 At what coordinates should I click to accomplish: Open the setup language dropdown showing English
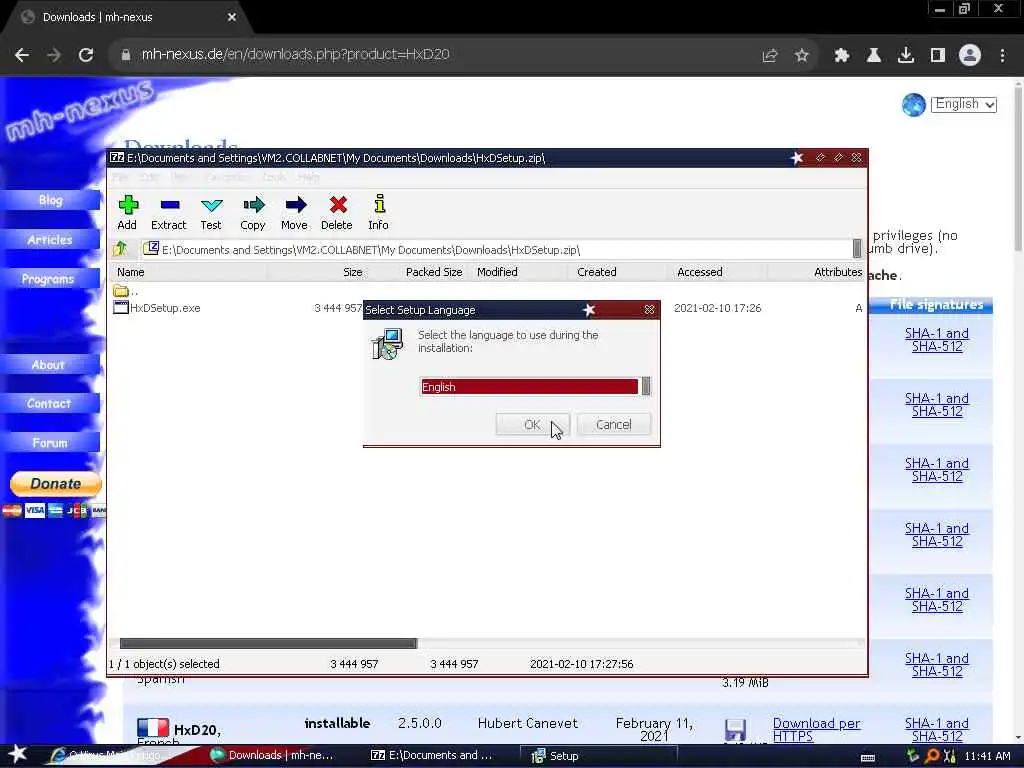[535, 387]
